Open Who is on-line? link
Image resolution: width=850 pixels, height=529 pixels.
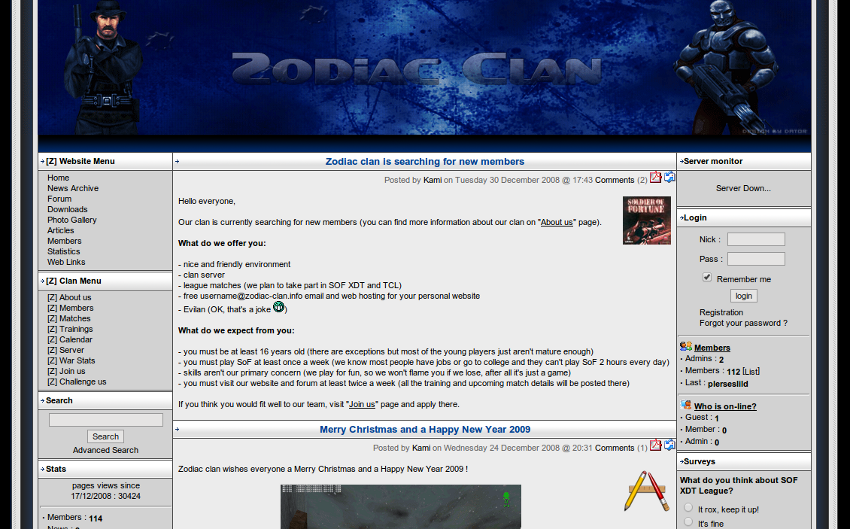[x=725, y=407]
